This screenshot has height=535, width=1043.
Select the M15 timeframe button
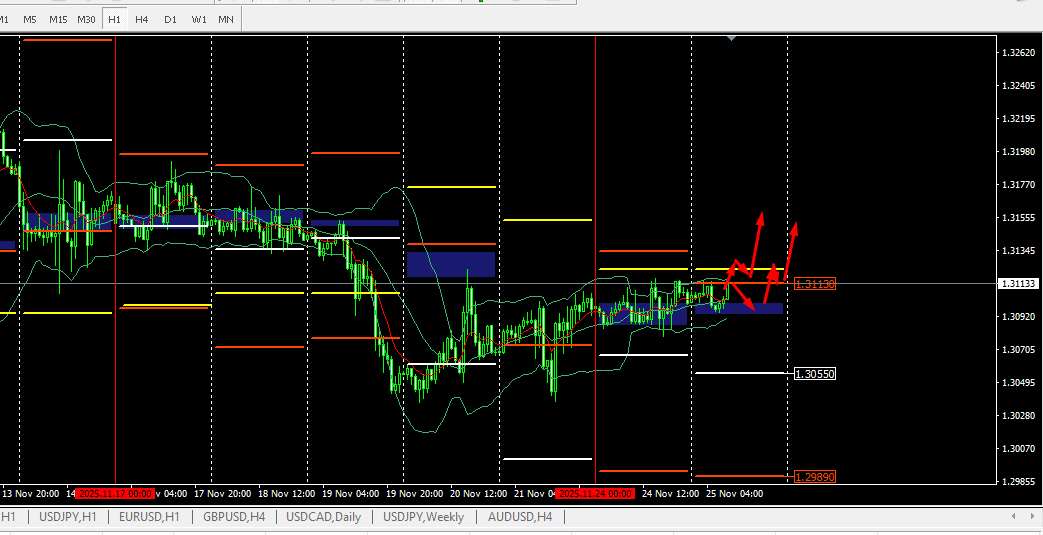pyautogui.click(x=58, y=19)
